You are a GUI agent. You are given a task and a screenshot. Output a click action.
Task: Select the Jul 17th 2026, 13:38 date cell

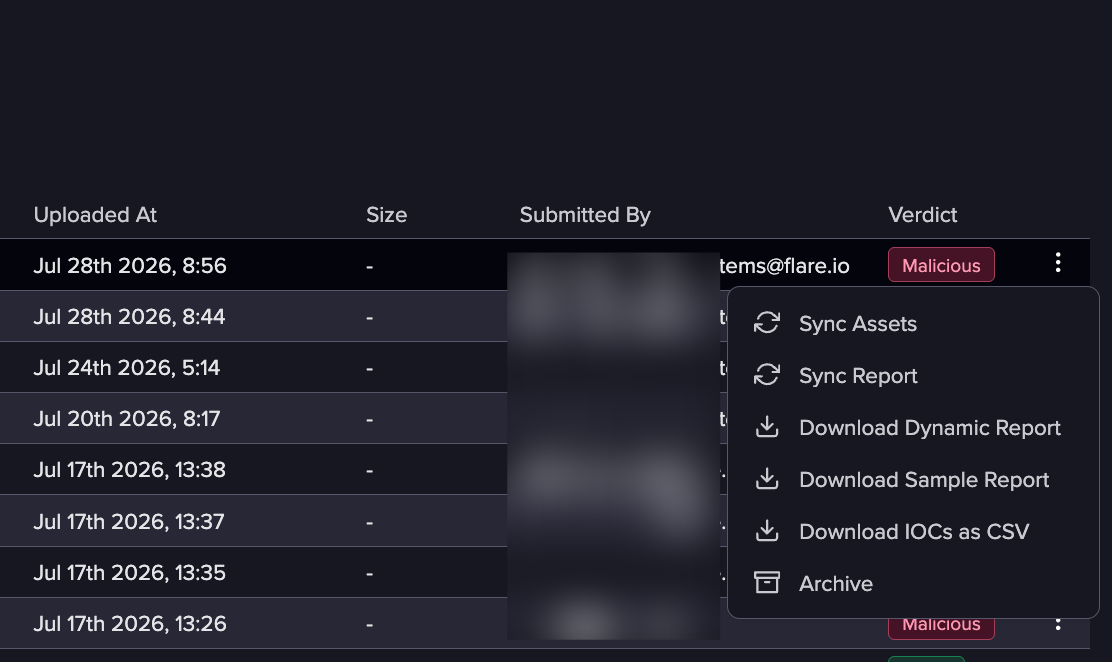point(129,470)
